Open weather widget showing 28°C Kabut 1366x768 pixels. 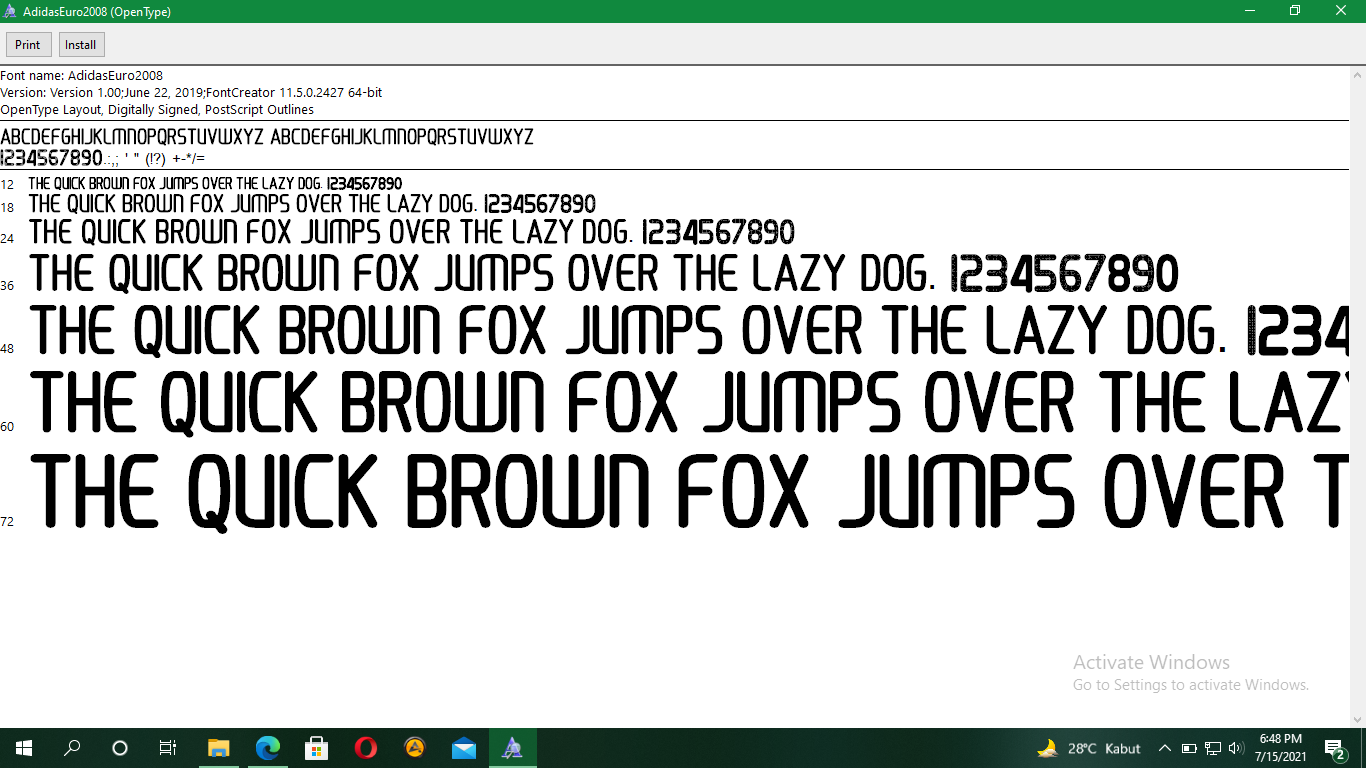1089,748
